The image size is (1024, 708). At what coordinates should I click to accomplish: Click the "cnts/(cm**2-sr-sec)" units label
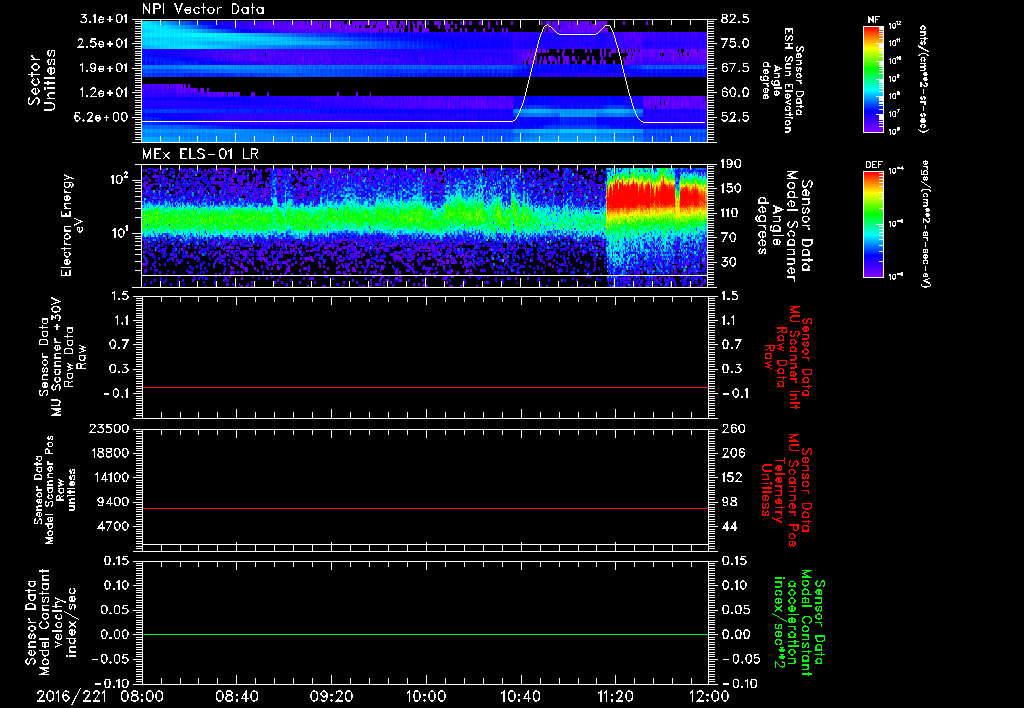(923, 79)
